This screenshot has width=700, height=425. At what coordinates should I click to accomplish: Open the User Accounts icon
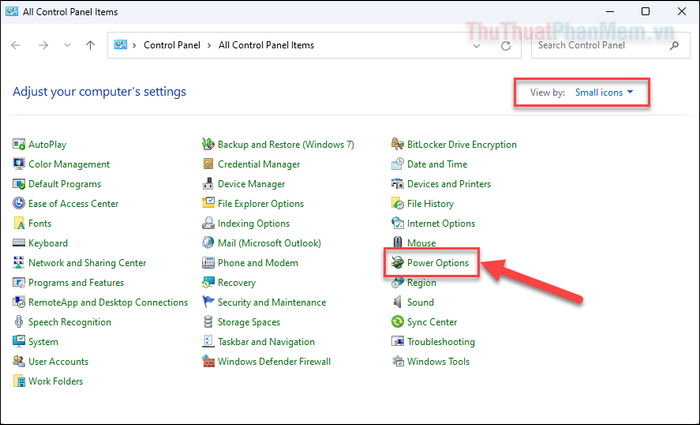pos(19,361)
